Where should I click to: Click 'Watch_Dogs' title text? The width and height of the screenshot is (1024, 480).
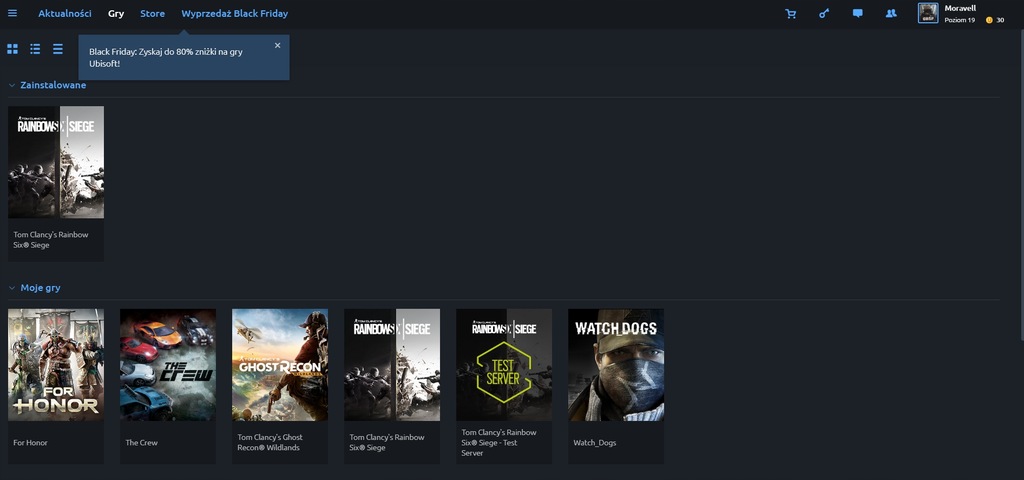[x=595, y=443]
